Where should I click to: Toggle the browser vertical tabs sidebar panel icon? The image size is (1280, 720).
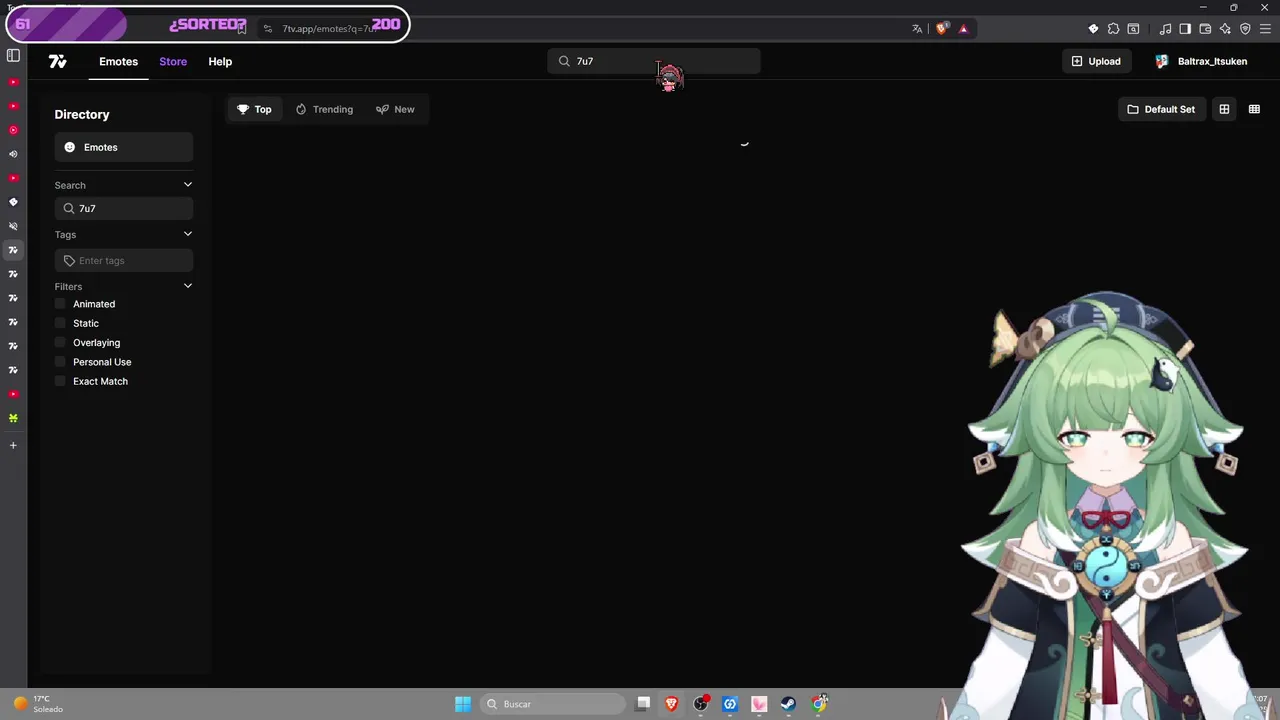[13, 56]
